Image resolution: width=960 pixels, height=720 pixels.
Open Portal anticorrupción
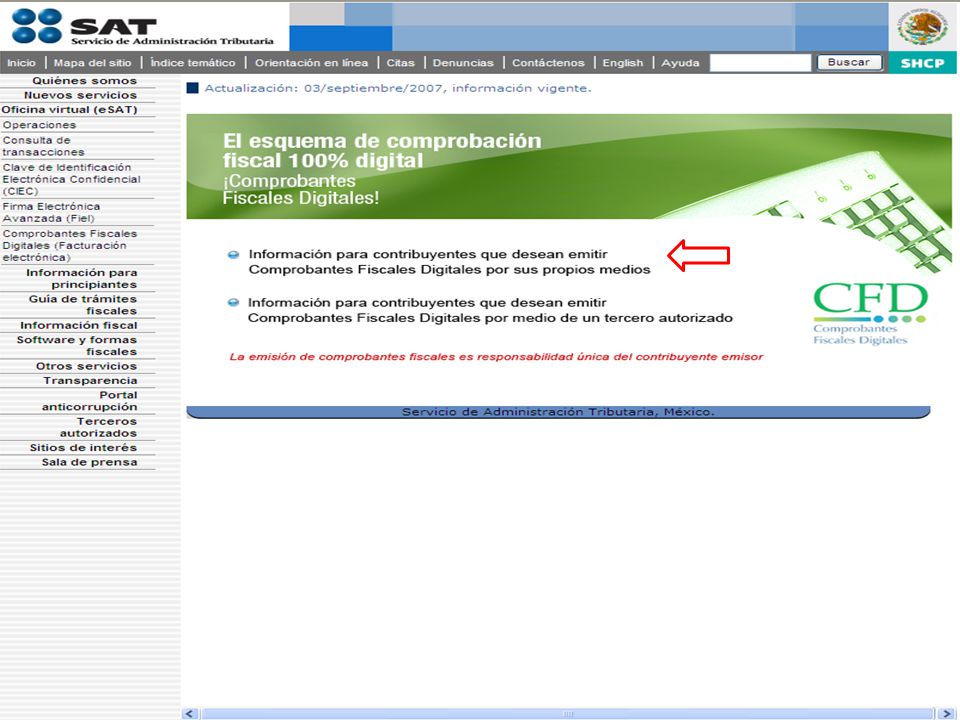pos(89,401)
